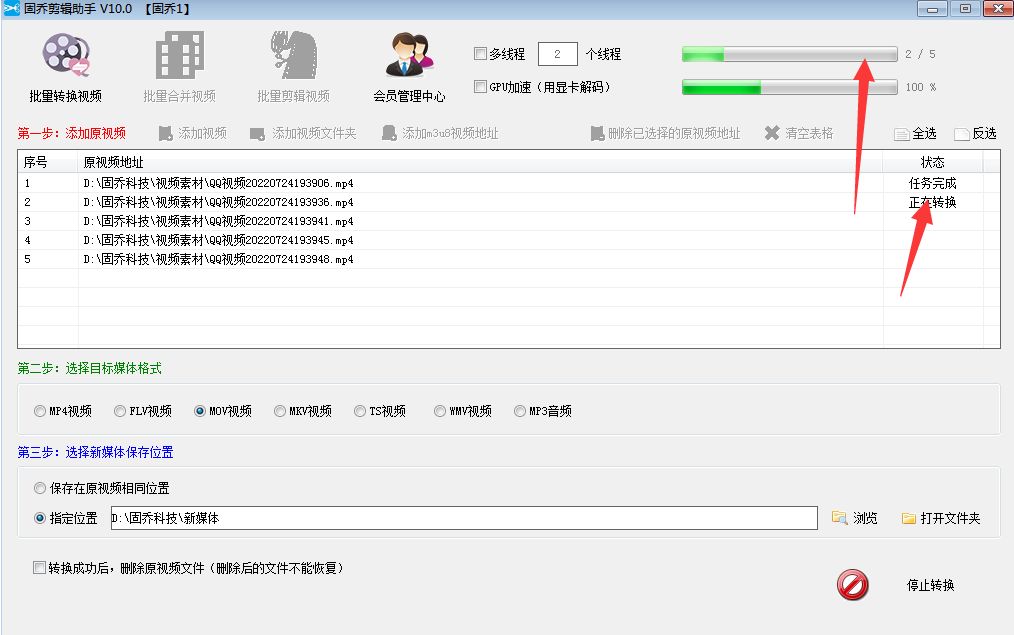
Task: Select the FLV视频 format radio
Action: [120, 411]
